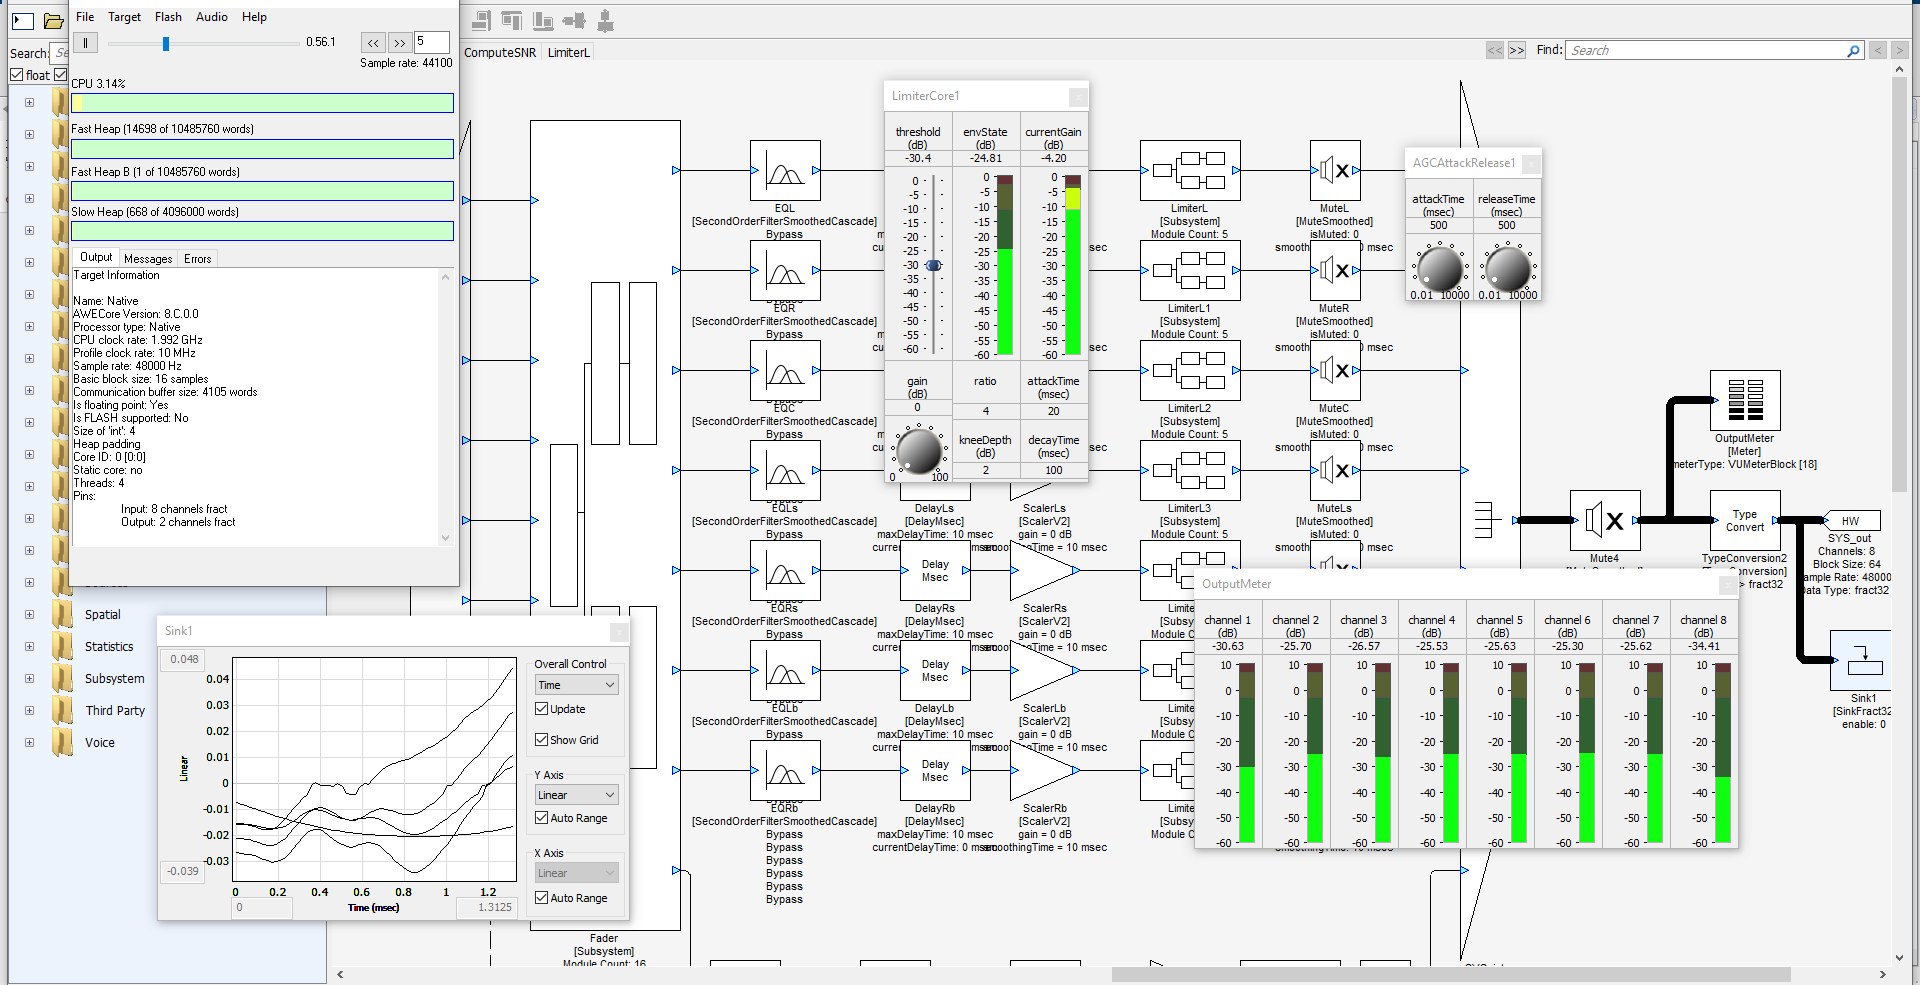Open the Flash menu
The width and height of the screenshot is (1920, 985).
(168, 16)
